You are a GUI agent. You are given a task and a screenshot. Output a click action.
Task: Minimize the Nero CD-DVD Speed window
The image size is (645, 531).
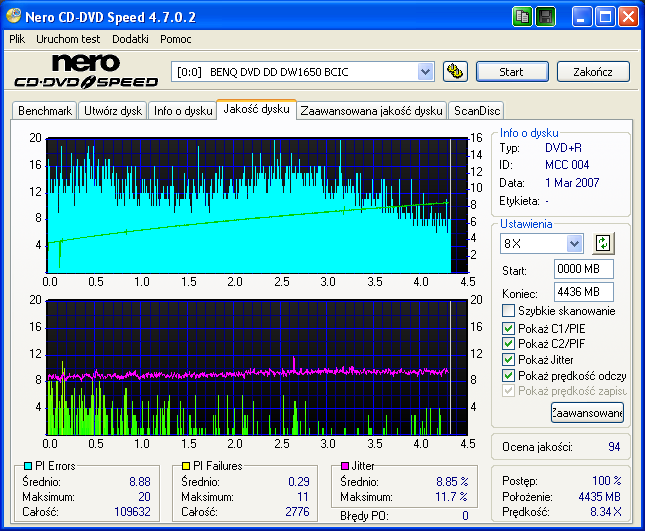coord(582,17)
